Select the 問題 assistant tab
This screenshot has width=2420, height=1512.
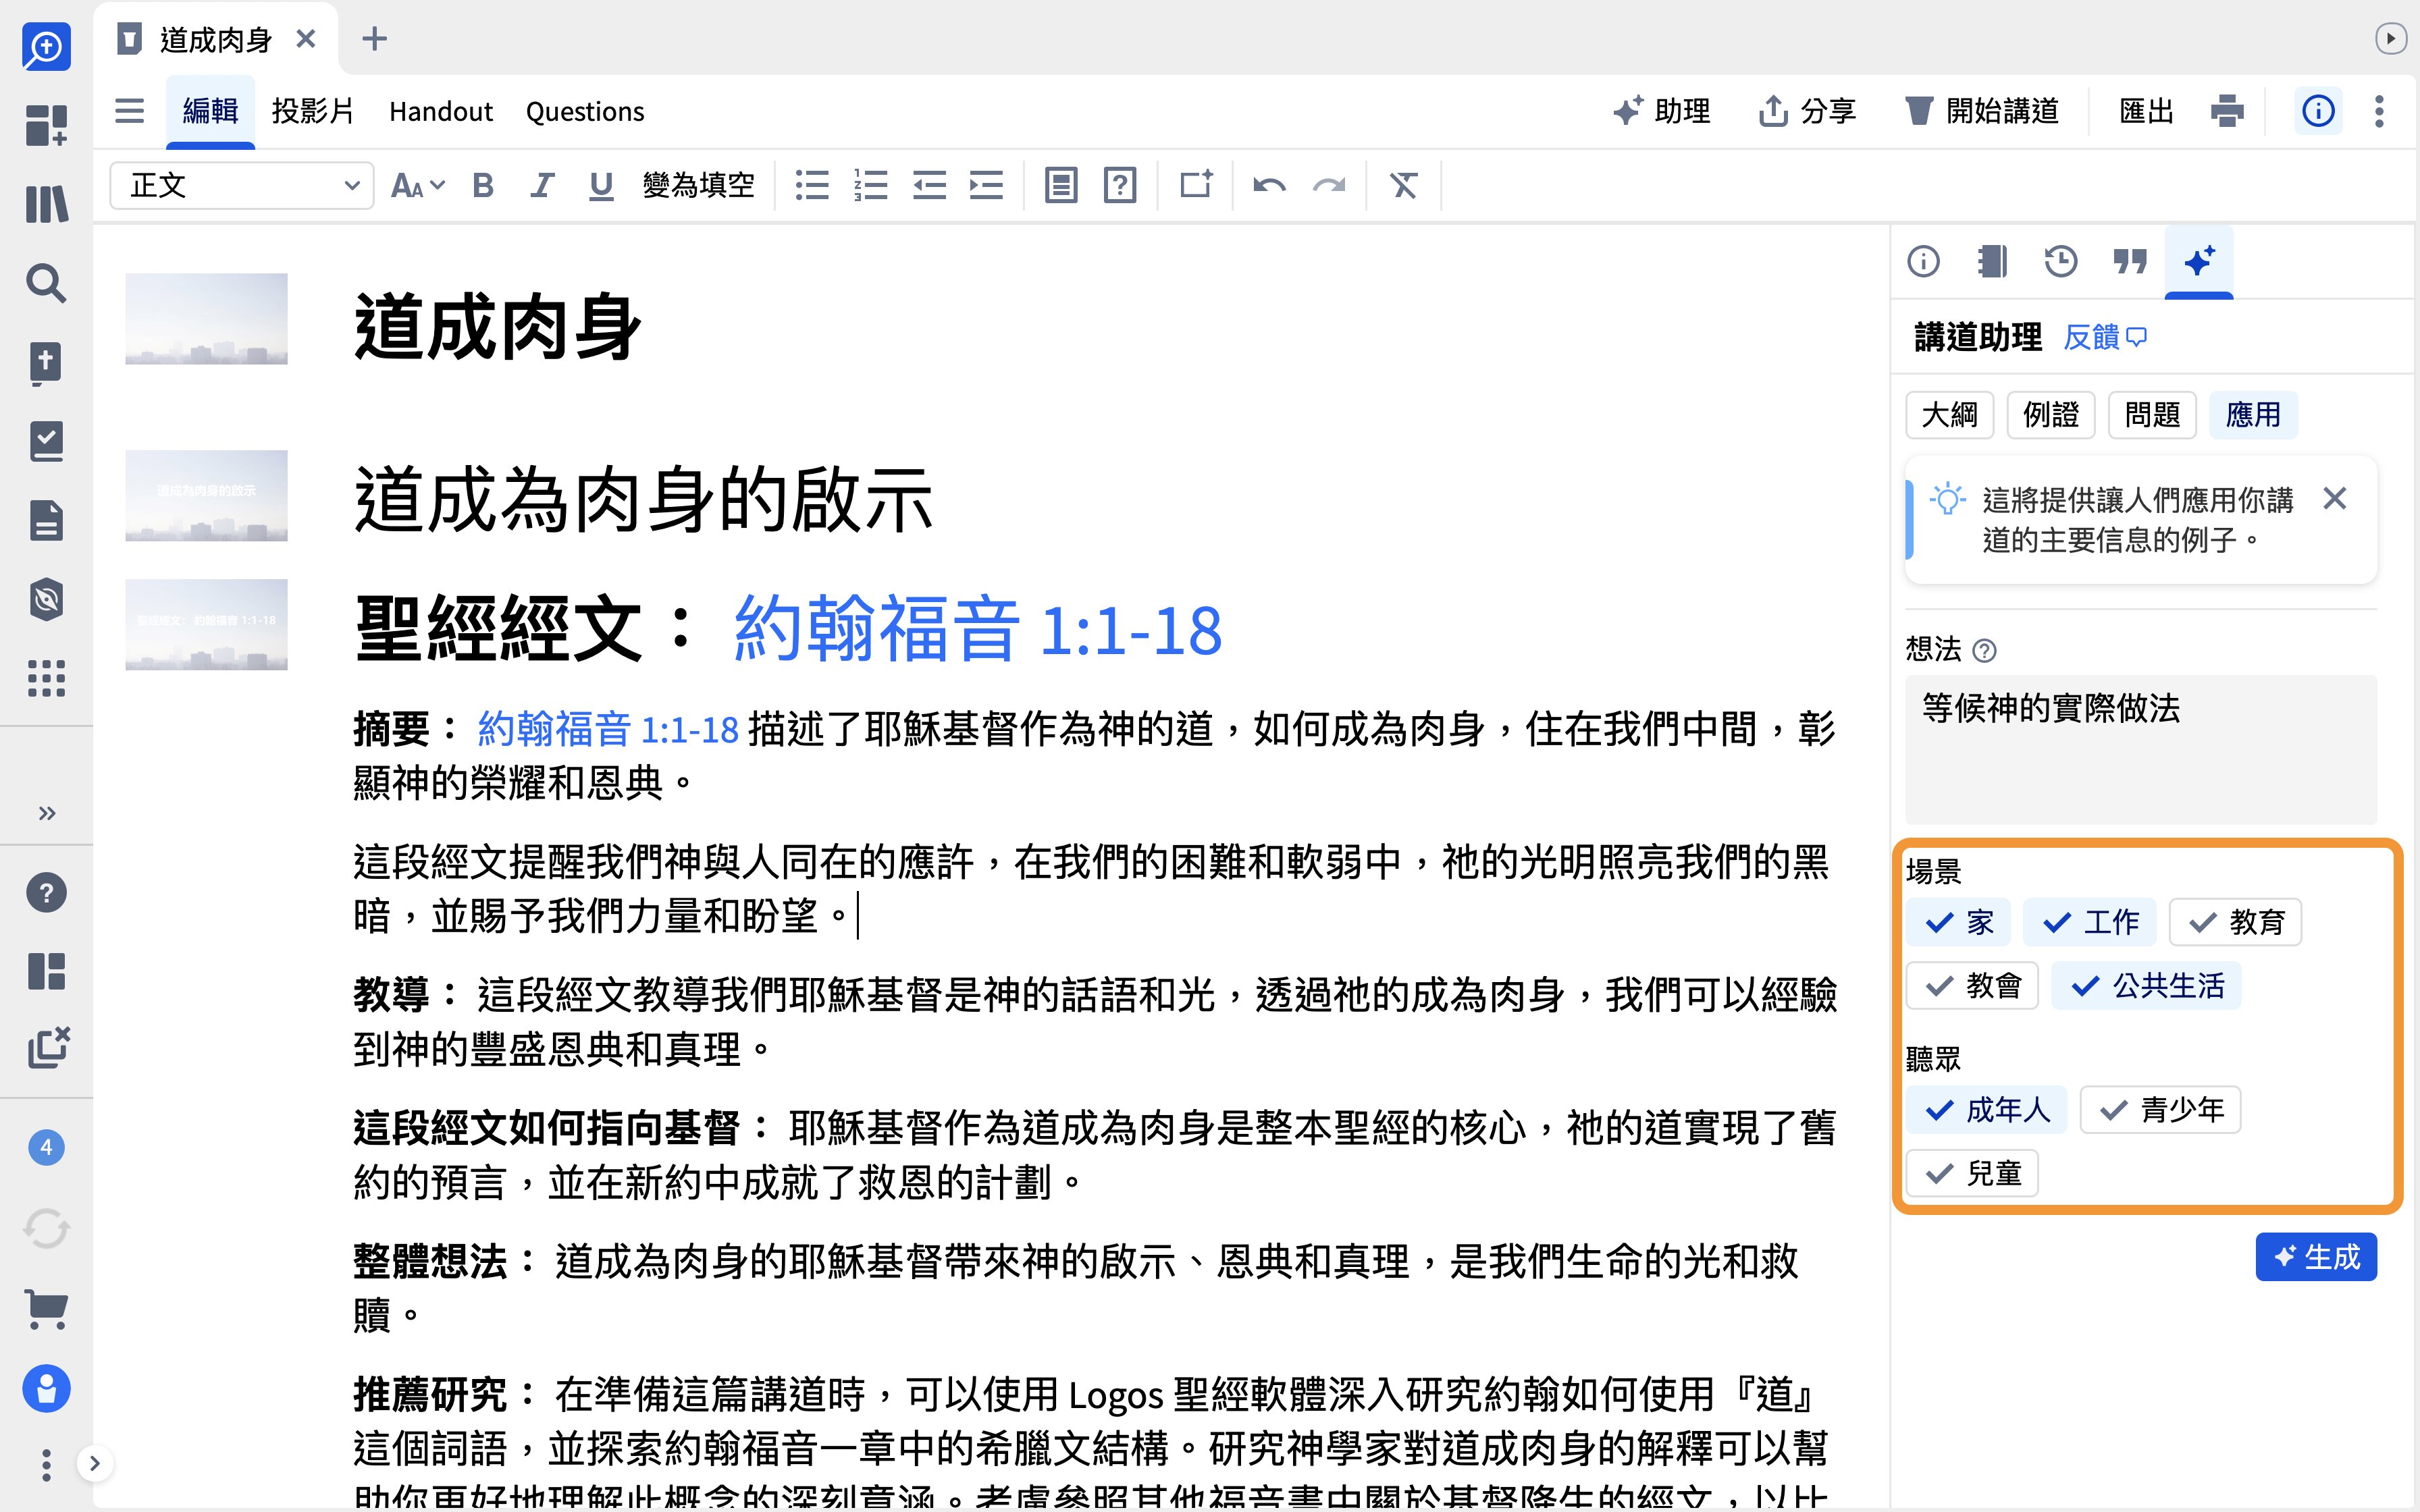pyautogui.click(x=2152, y=414)
